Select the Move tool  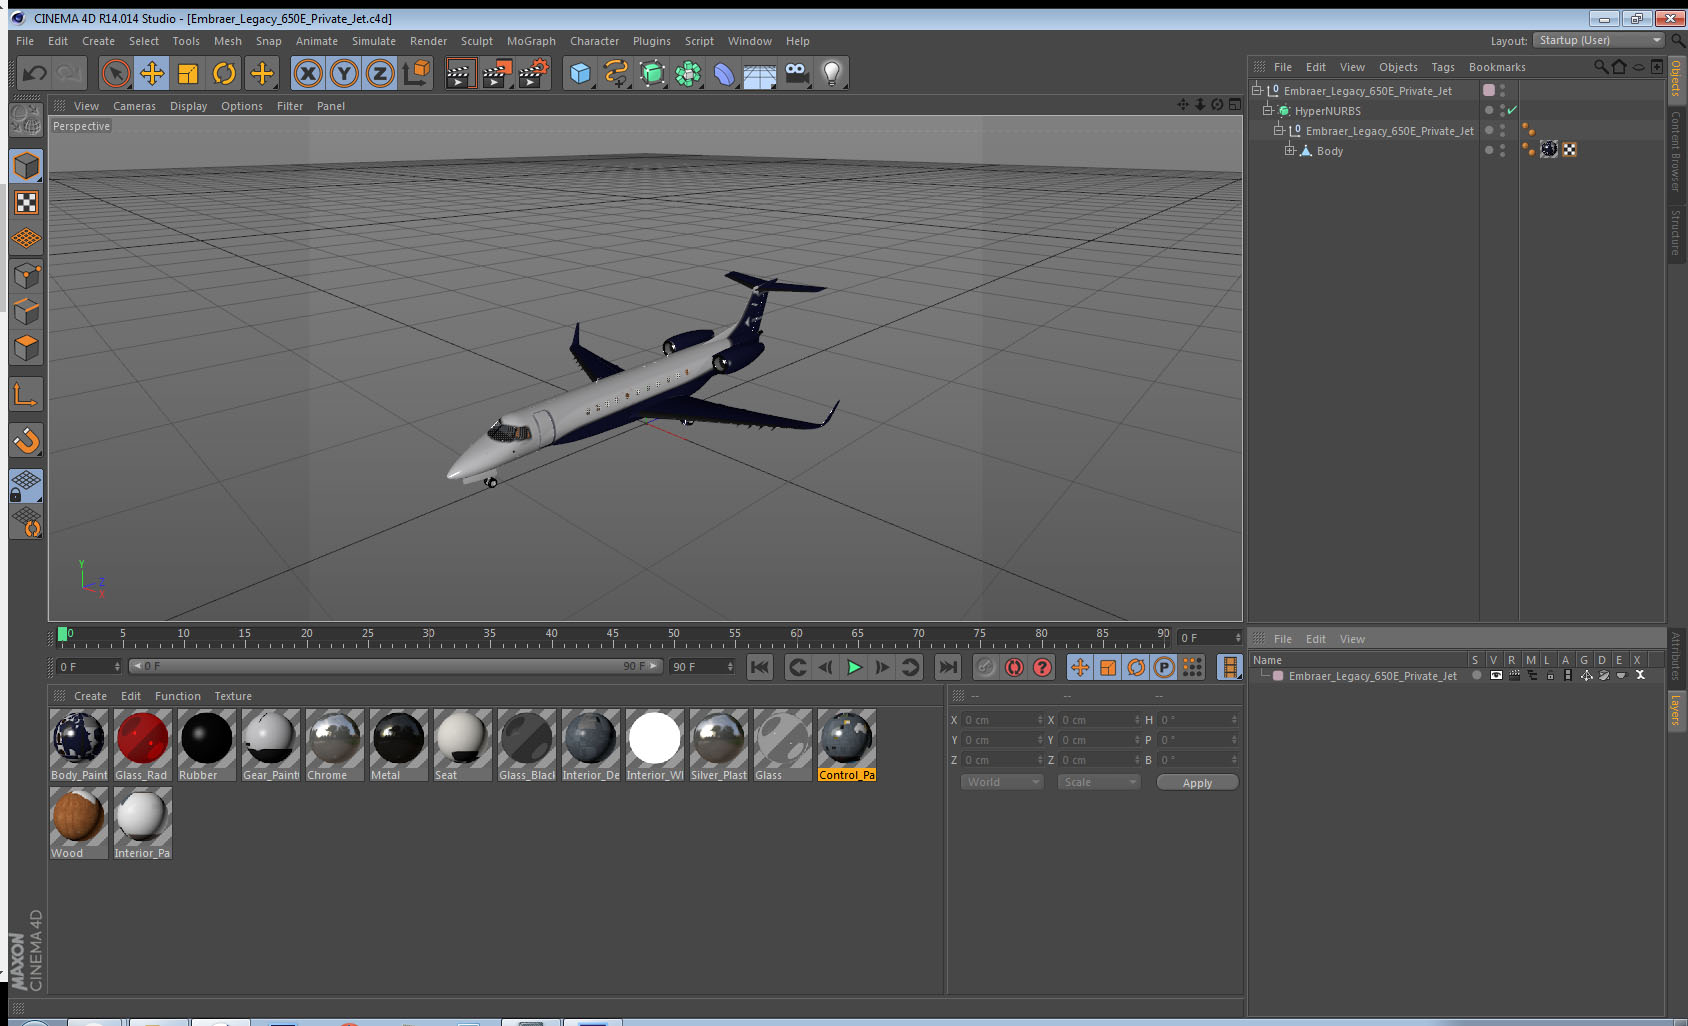point(152,73)
